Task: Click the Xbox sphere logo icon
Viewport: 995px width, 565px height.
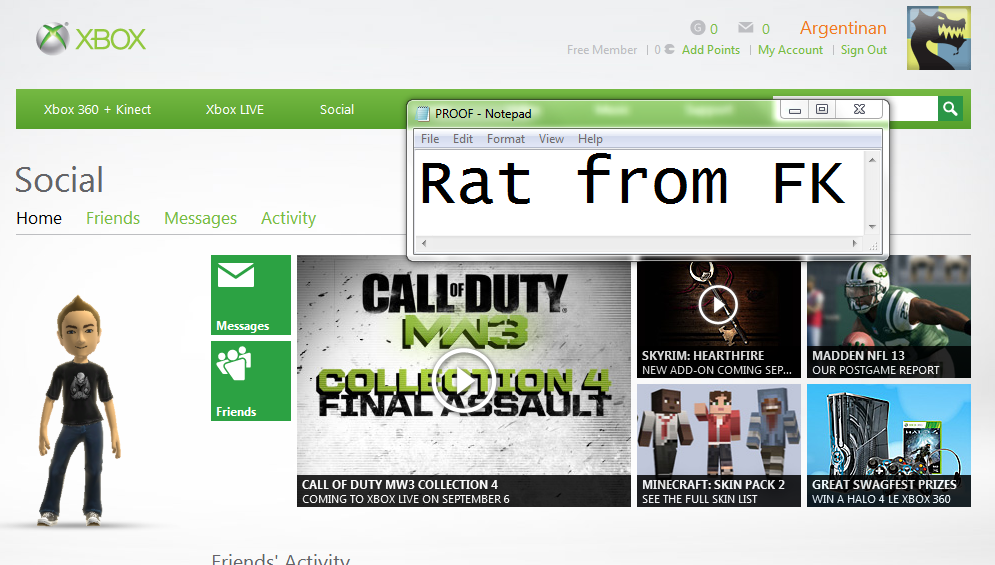Action: click(x=53, y=38)
